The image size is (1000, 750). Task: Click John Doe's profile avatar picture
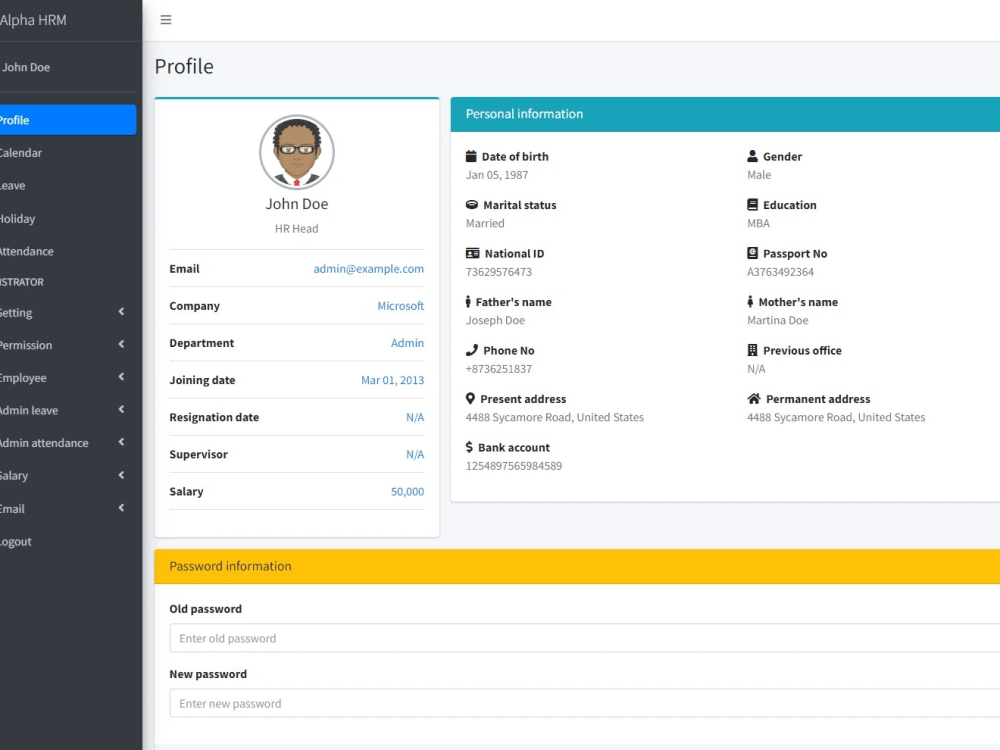pyautogui.click(x=297, y=152)
